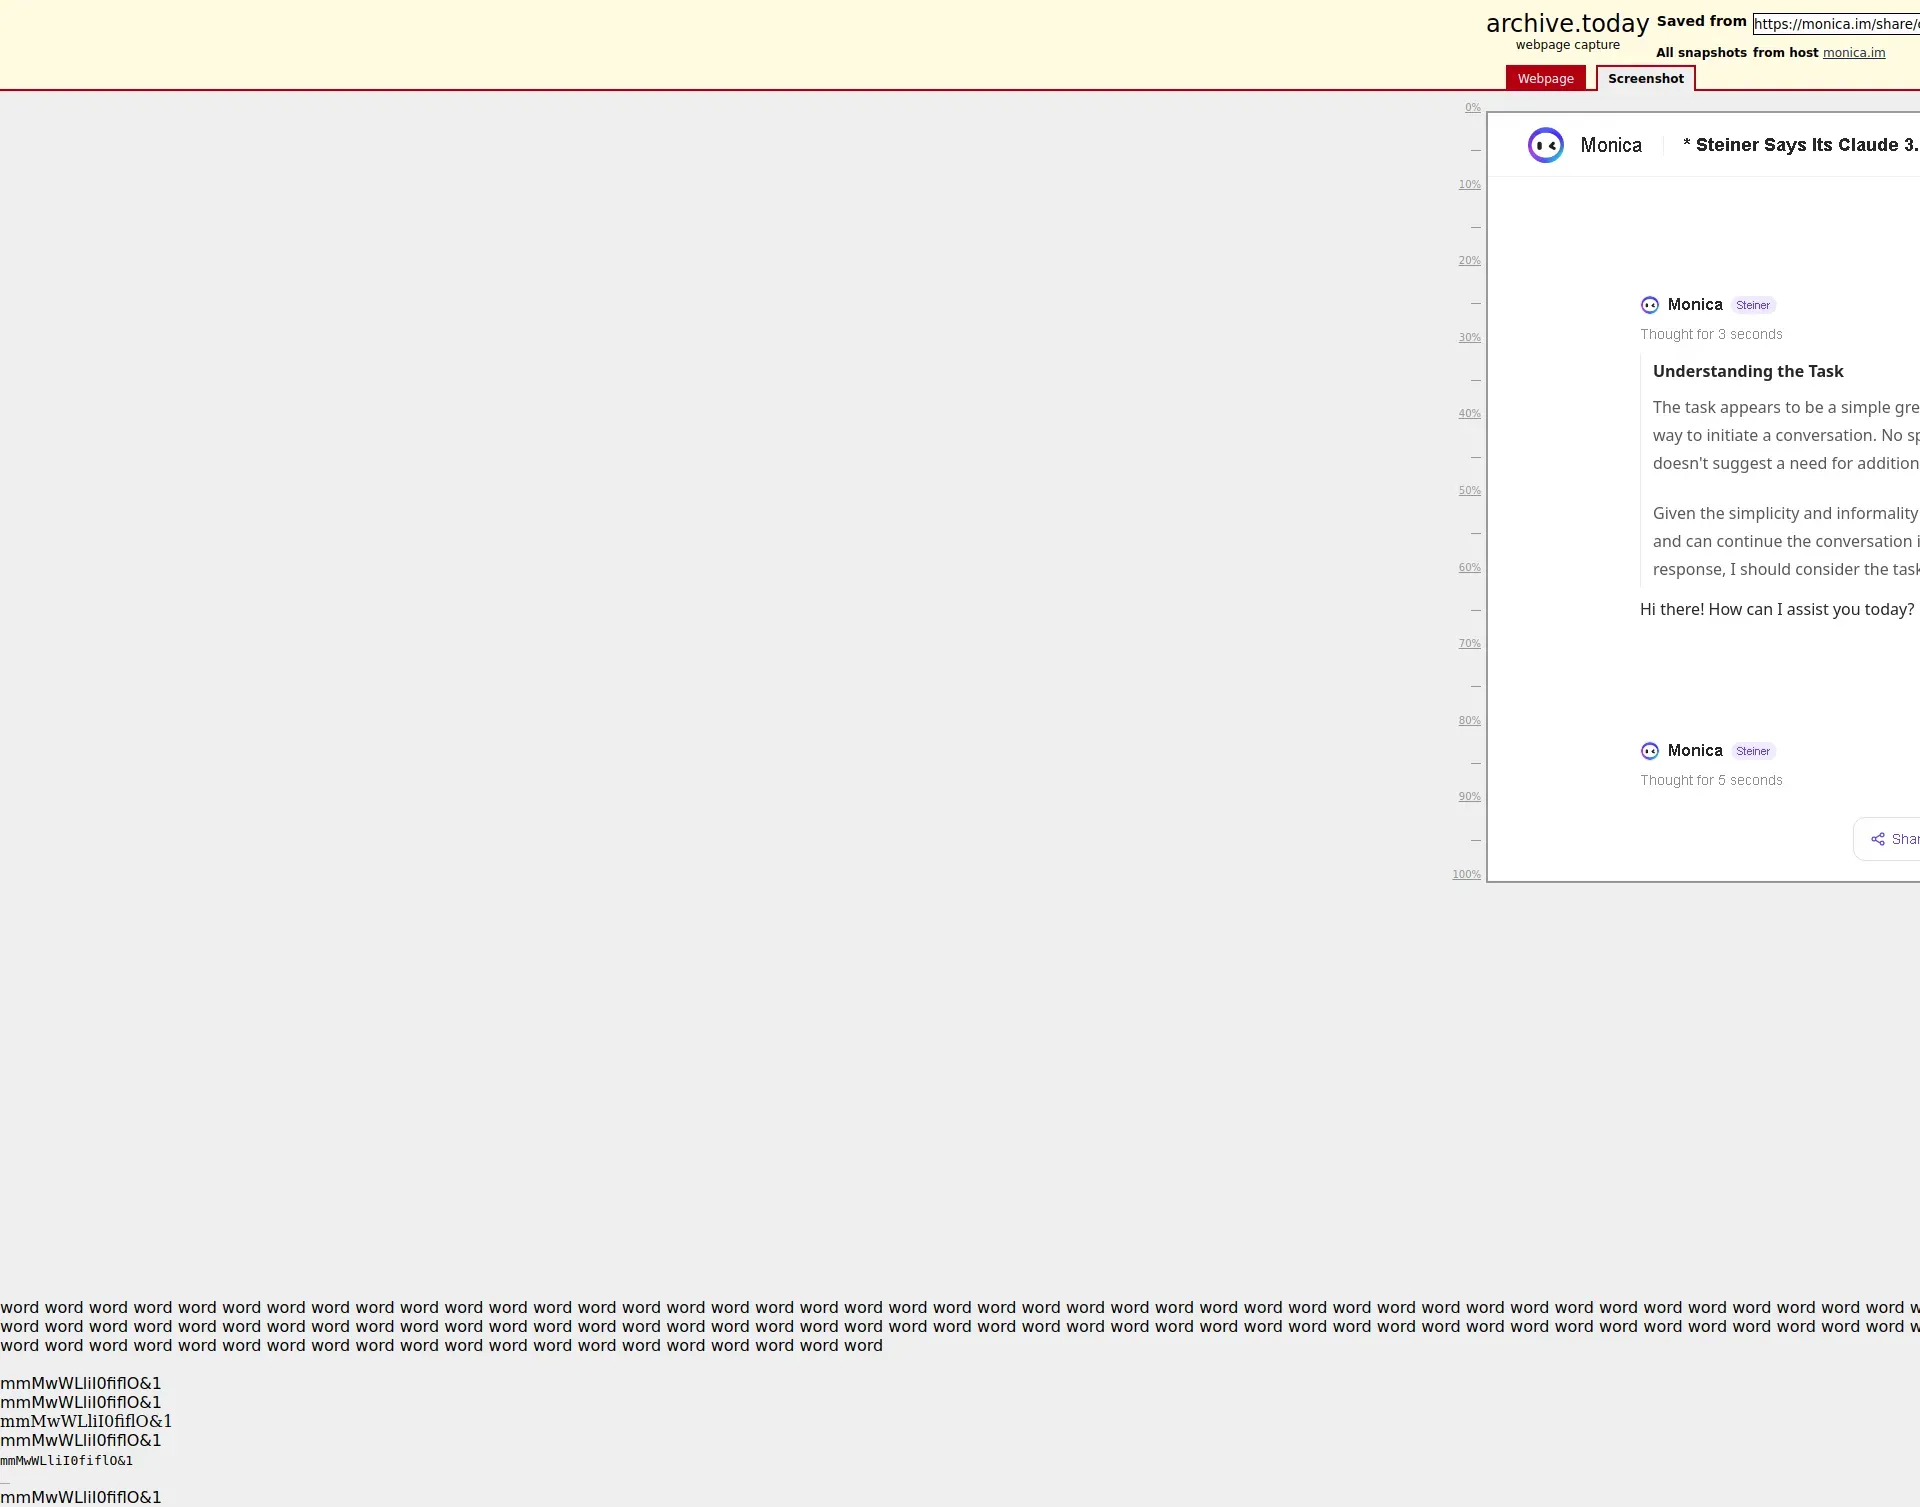Jump to the 80% scroll marker
The height and width of the screenshot is (1507, 1920).
pos(1469,721)
